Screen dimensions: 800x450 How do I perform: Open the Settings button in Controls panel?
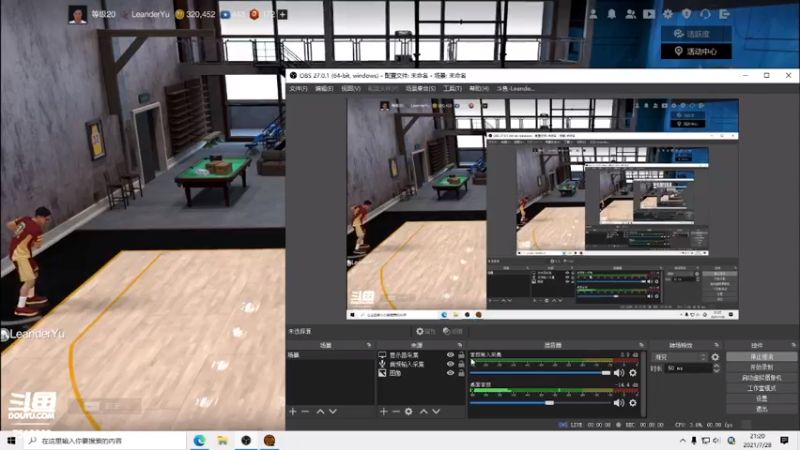[x=761, y=398]
